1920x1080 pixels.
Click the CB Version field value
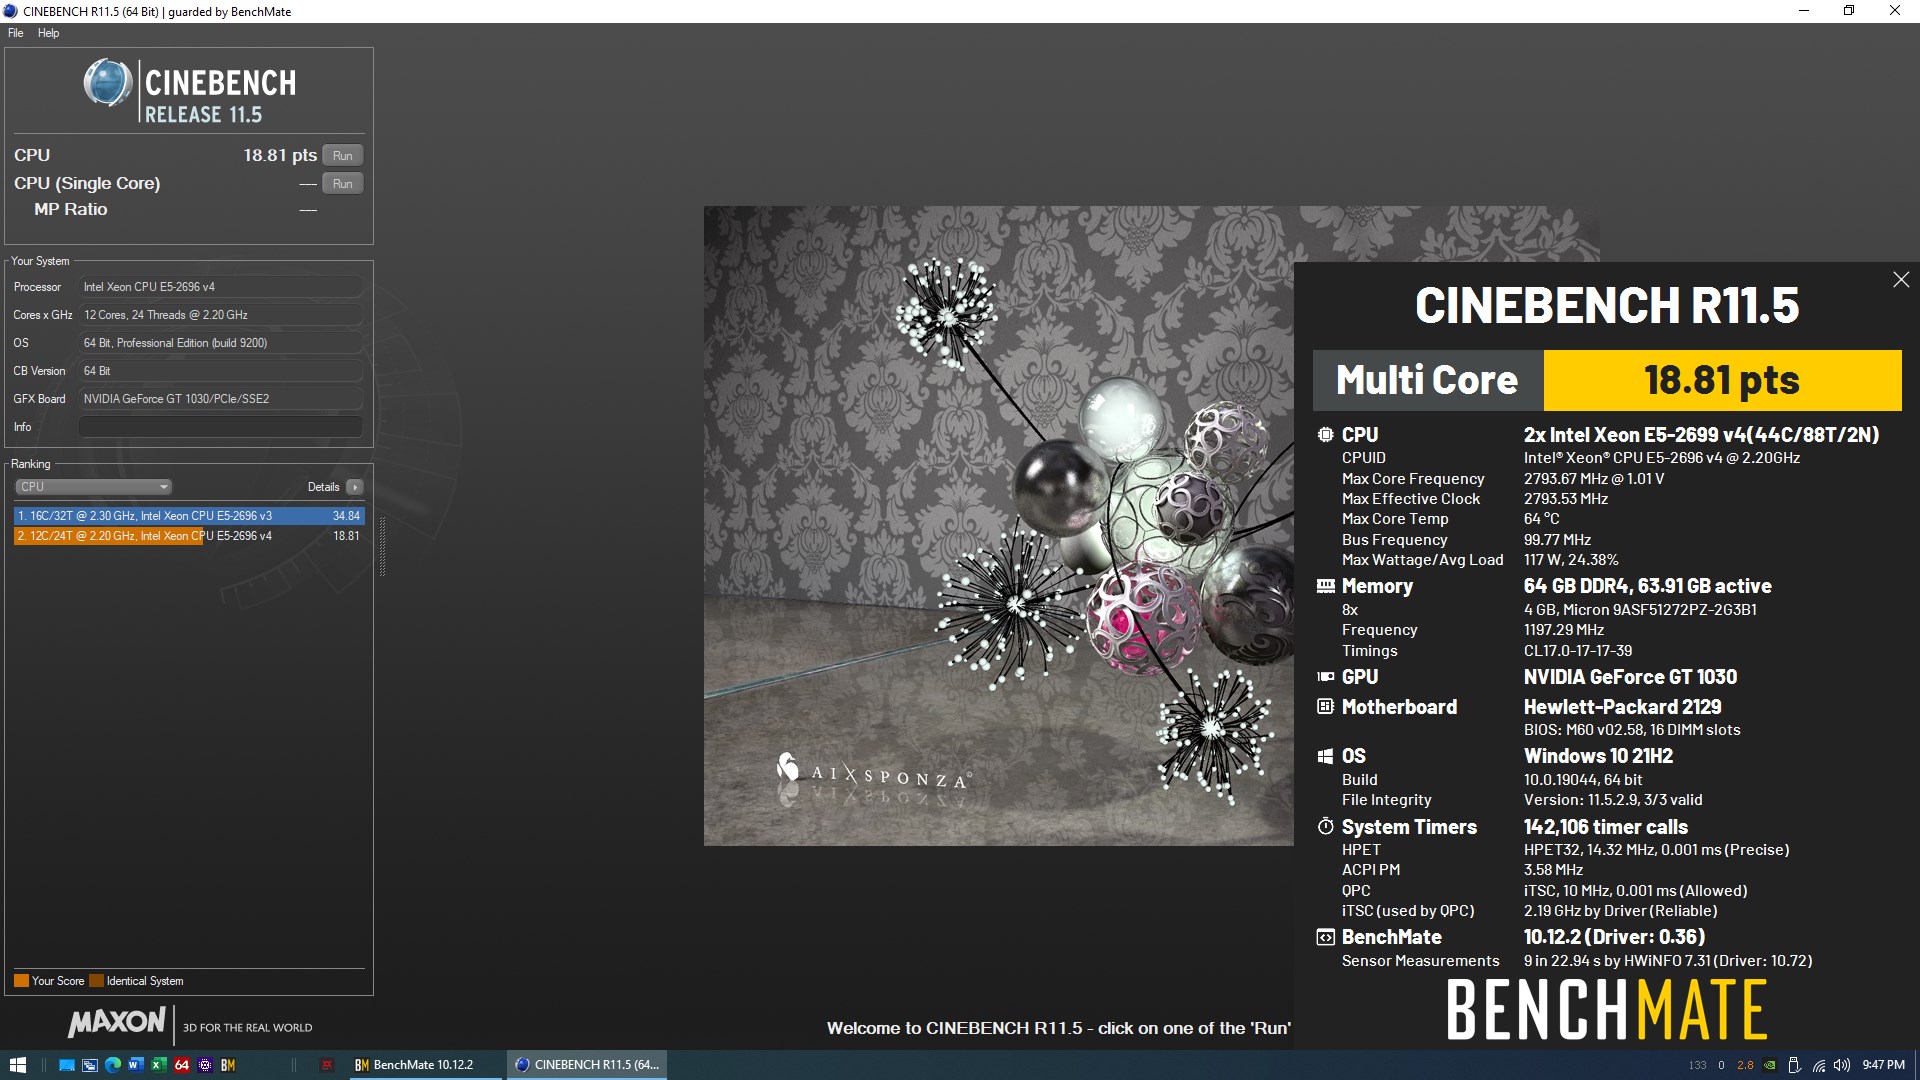[221, 371]
